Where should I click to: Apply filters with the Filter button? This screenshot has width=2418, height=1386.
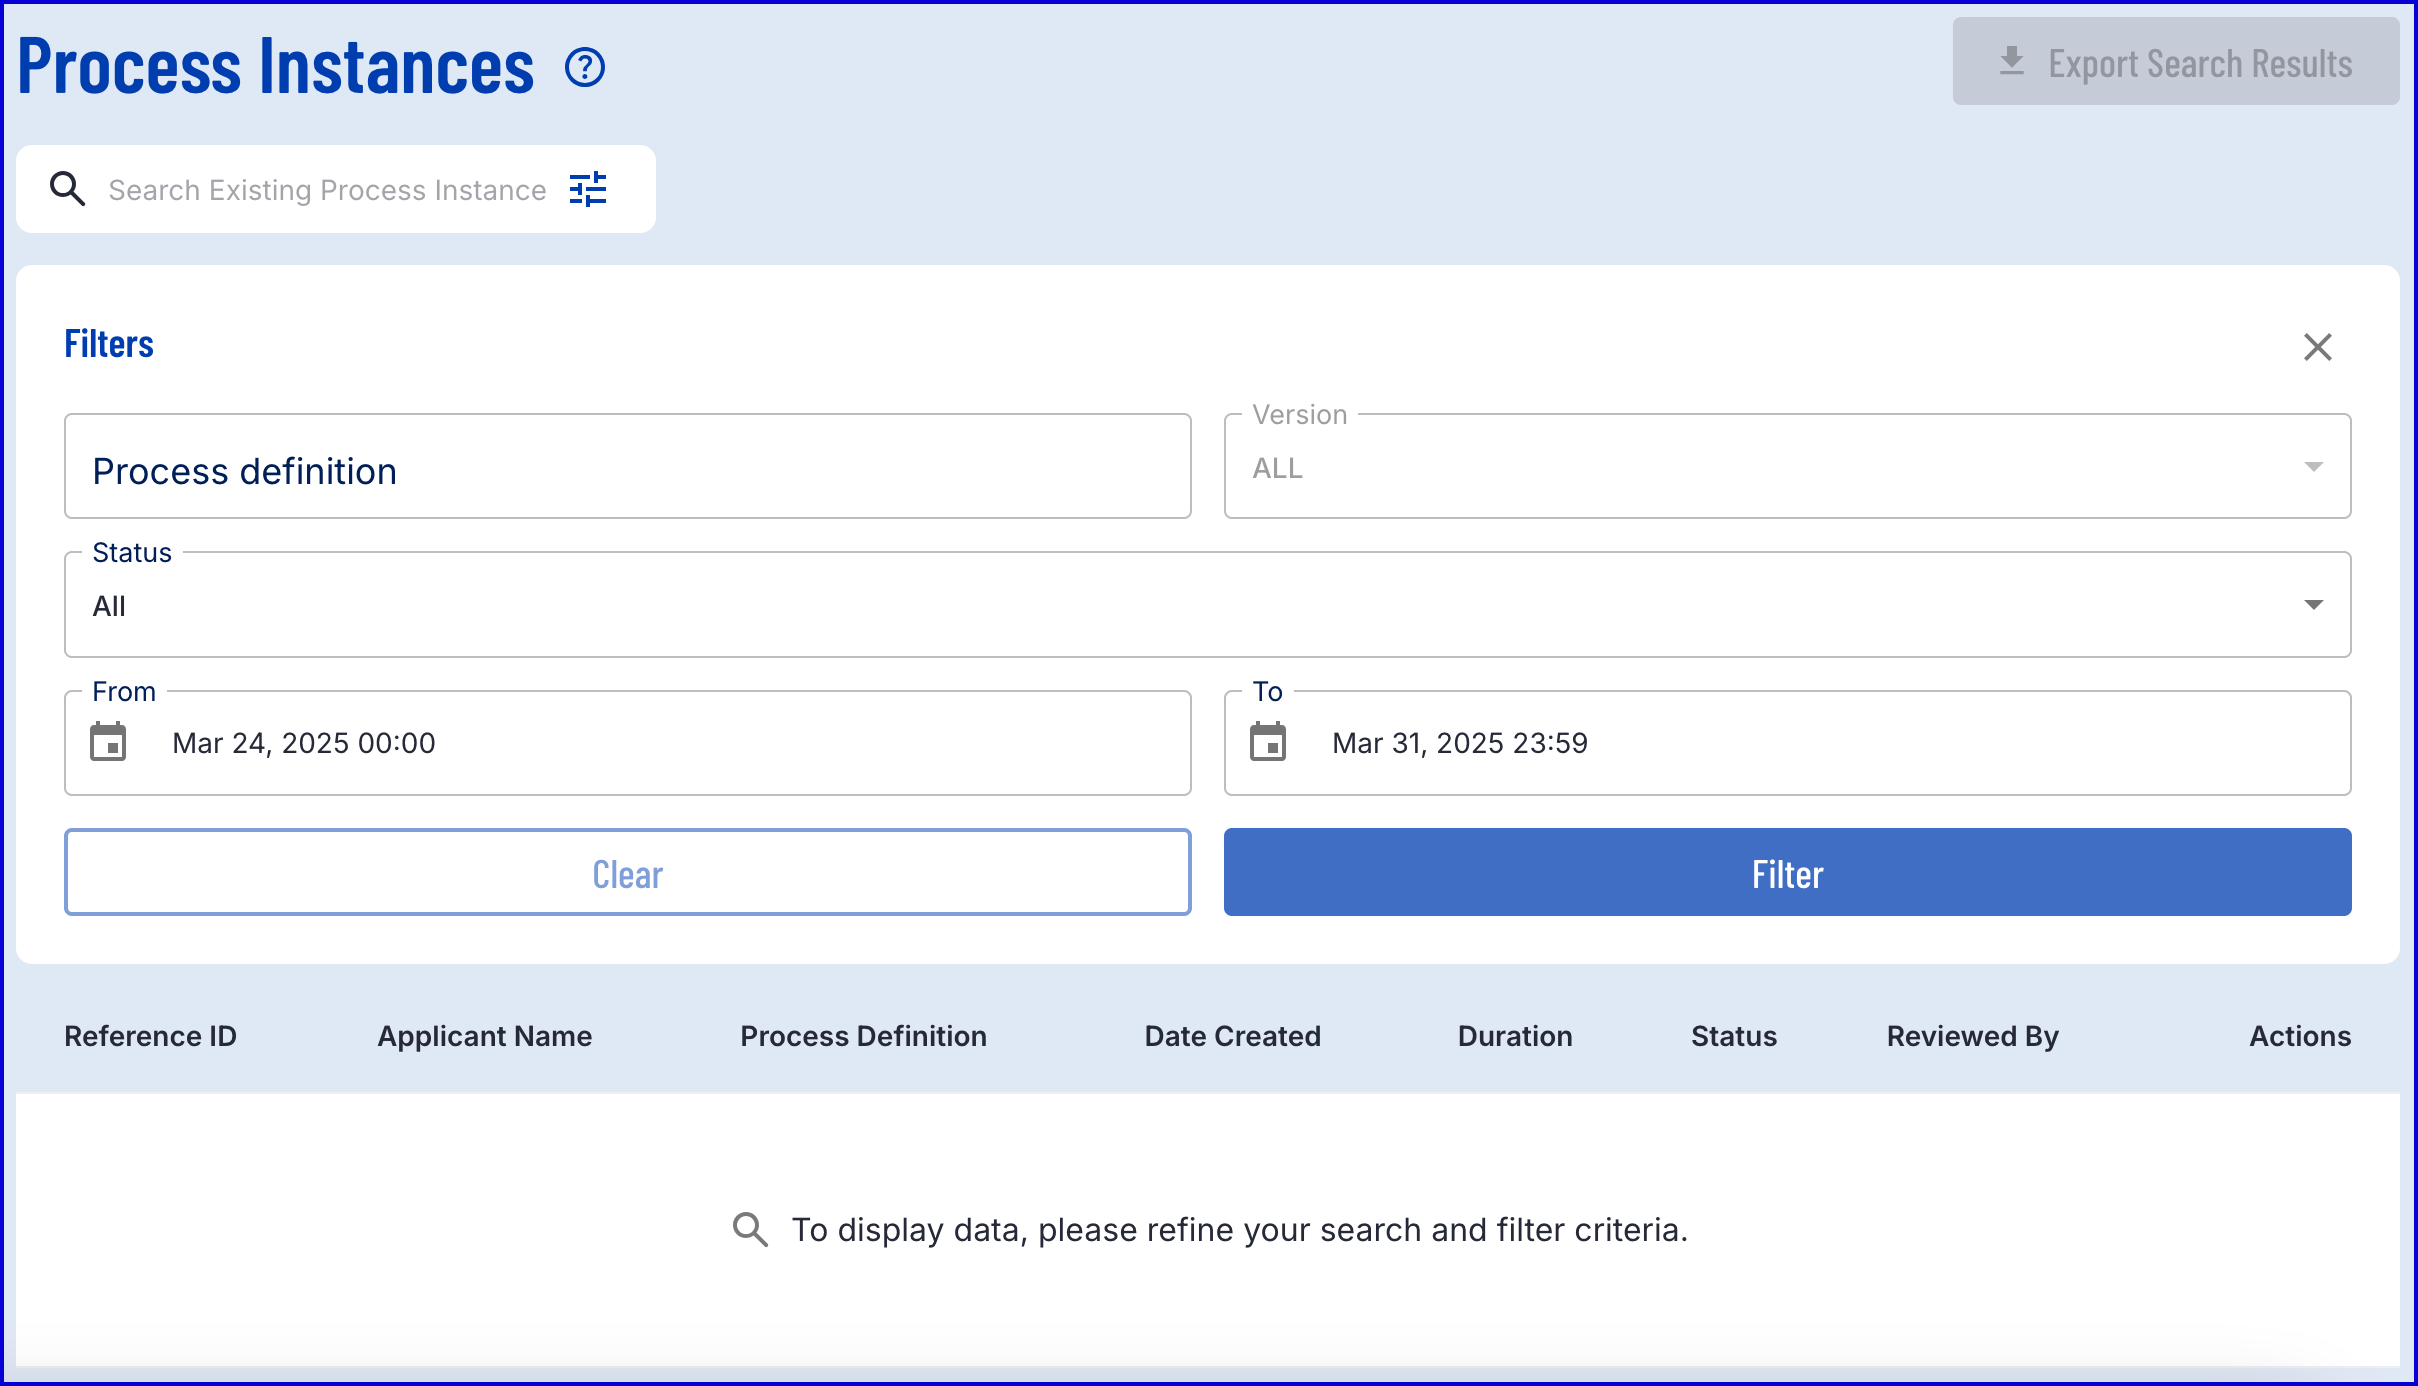click(x=1786, y=872)
